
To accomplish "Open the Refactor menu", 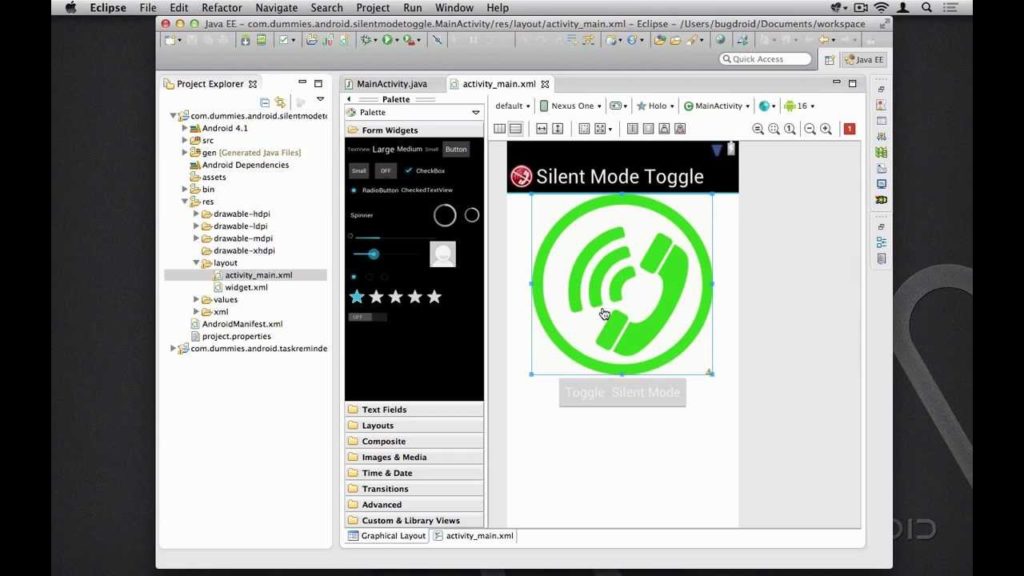I will (221, 8).
